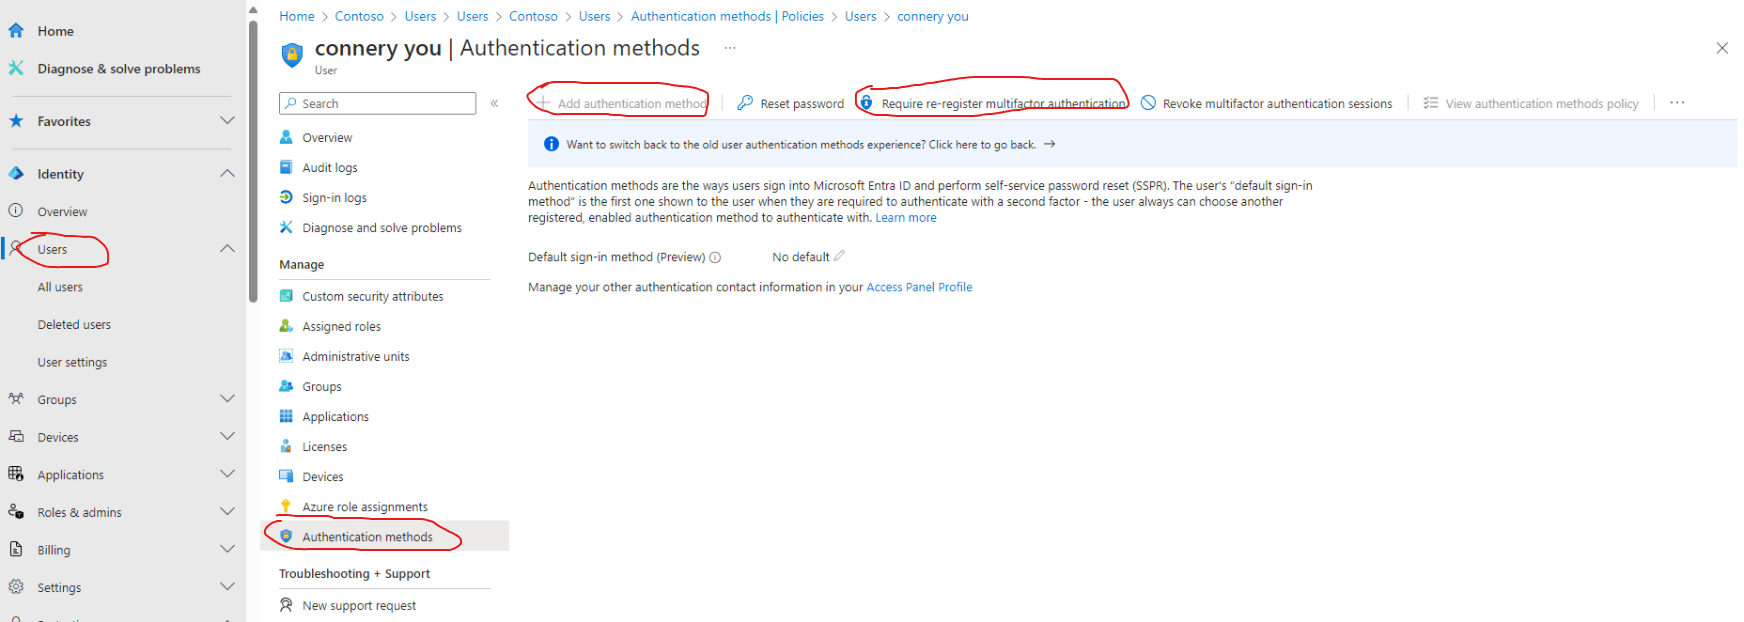Click the Diagnose & solve problems wrench icon
The height and width of the screenshot is (622, 1744).
point(16,68)
